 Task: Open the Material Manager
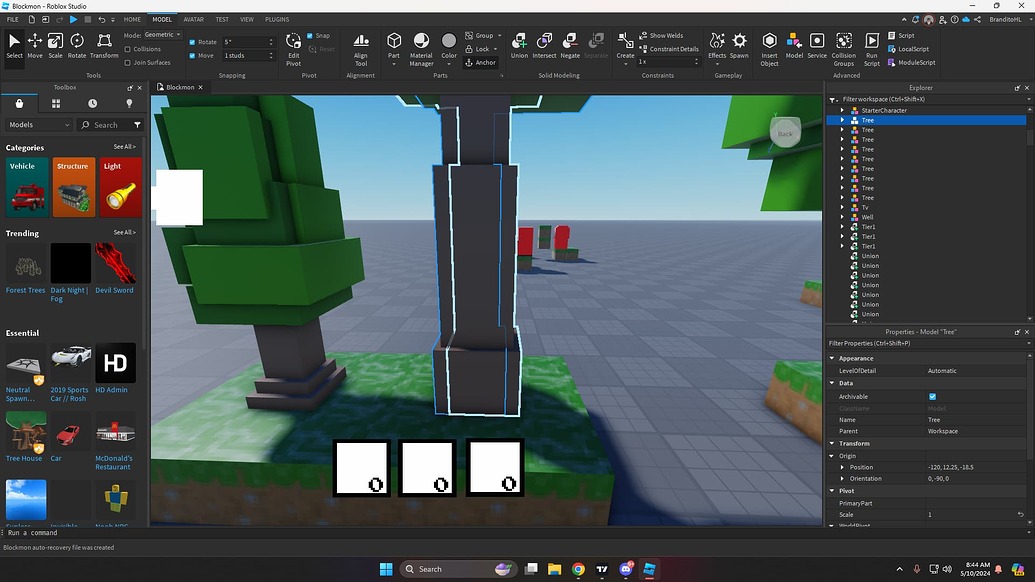point(420,49)
